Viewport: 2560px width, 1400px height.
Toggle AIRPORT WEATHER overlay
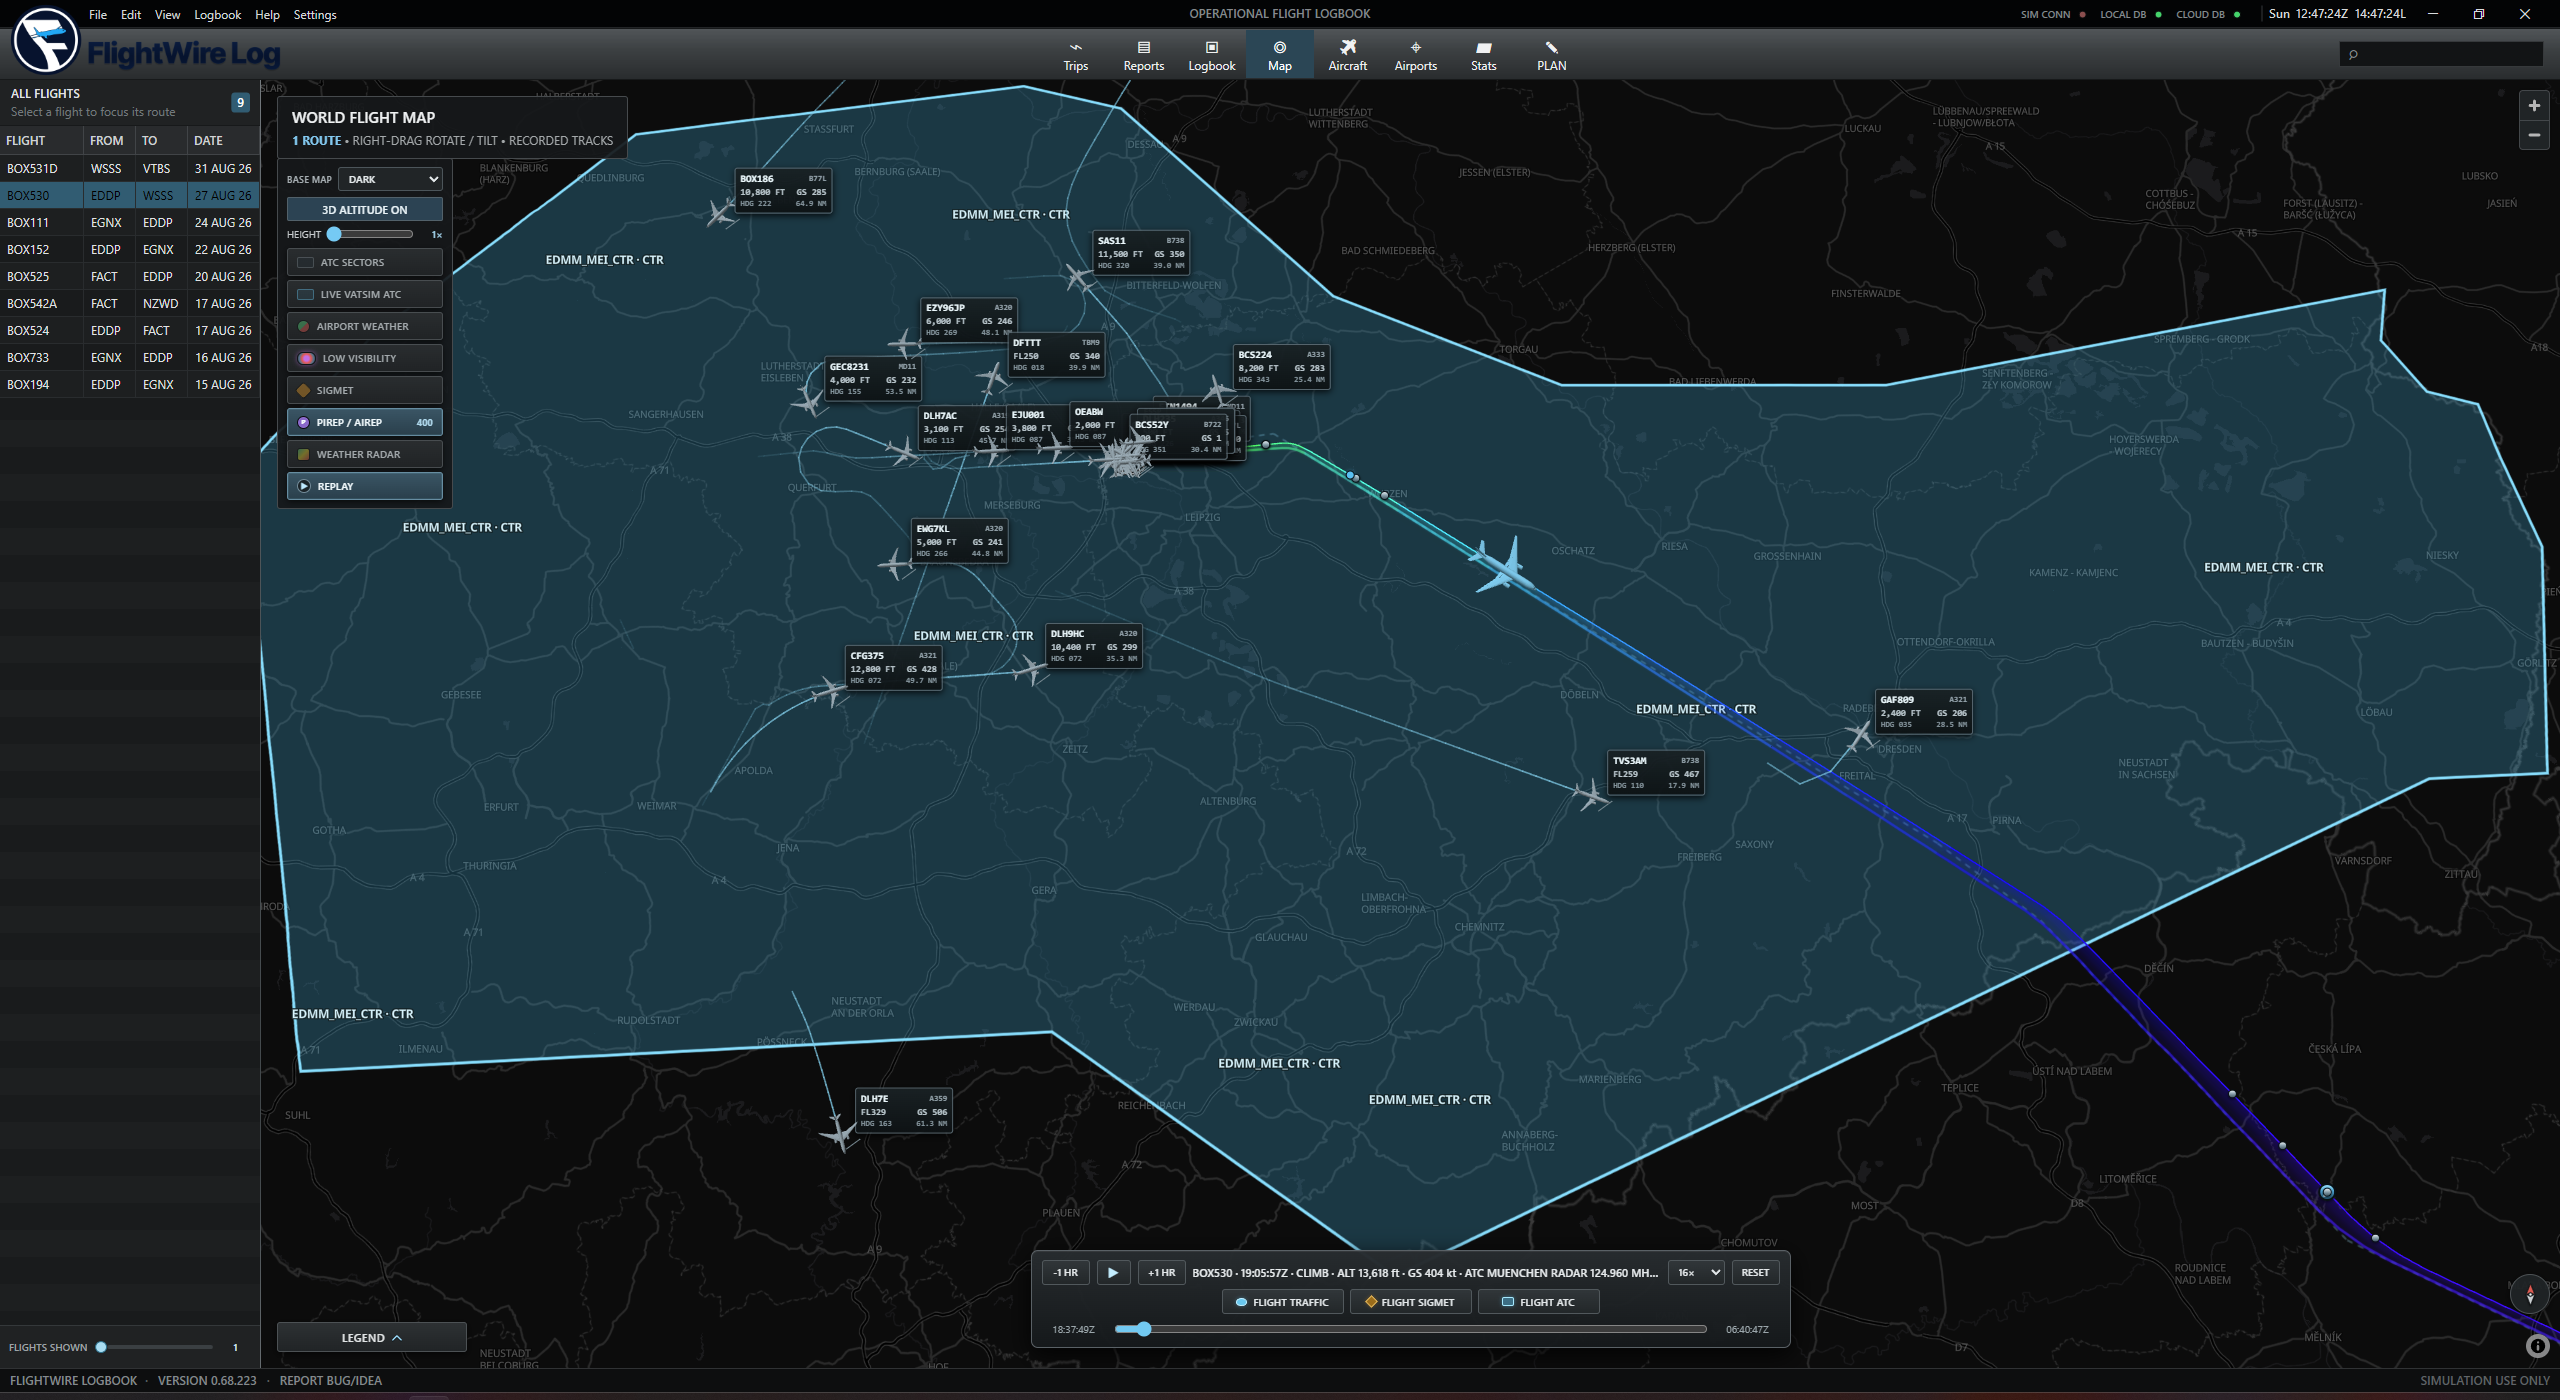[364, 326]
